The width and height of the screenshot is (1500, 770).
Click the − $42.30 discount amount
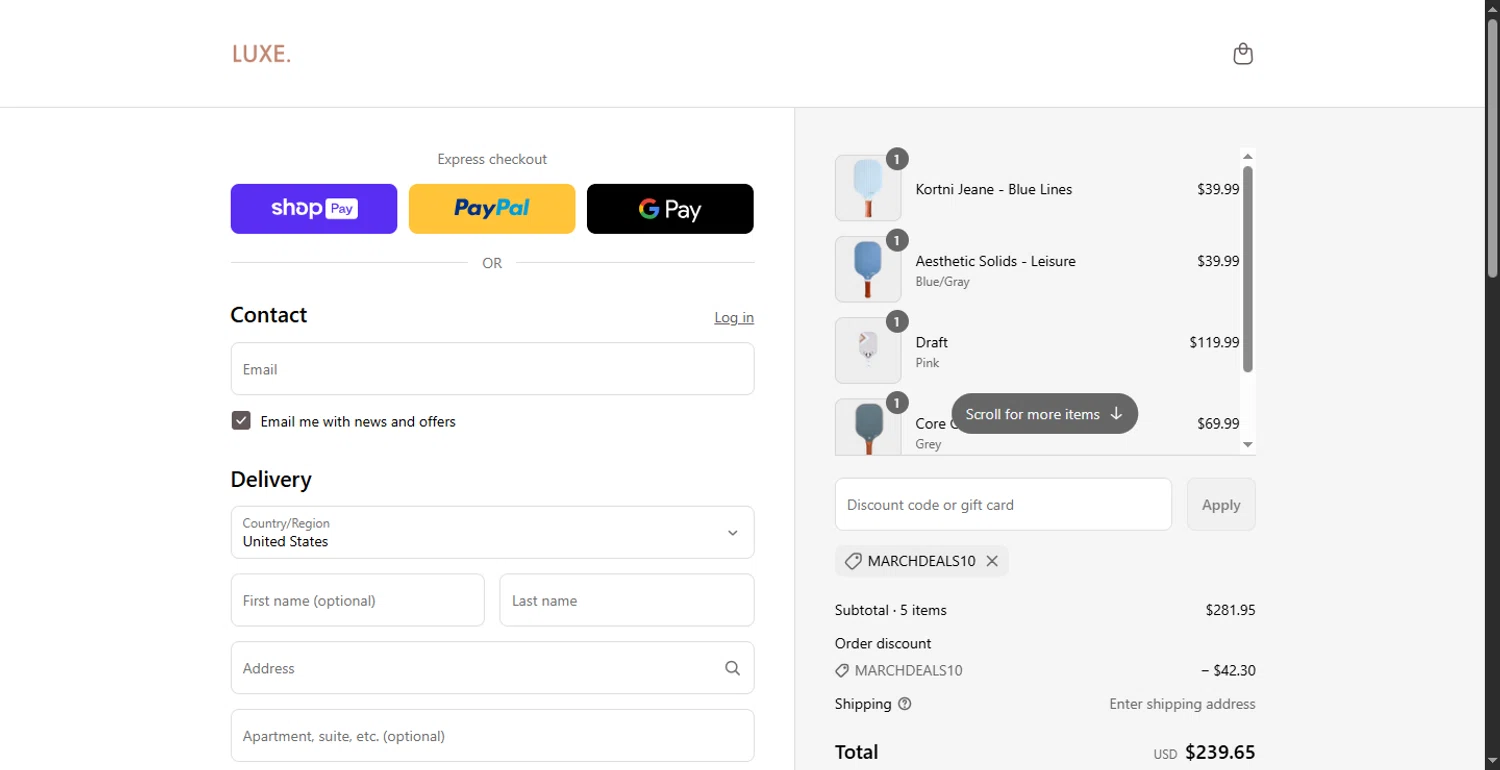tap(1228, 671)
